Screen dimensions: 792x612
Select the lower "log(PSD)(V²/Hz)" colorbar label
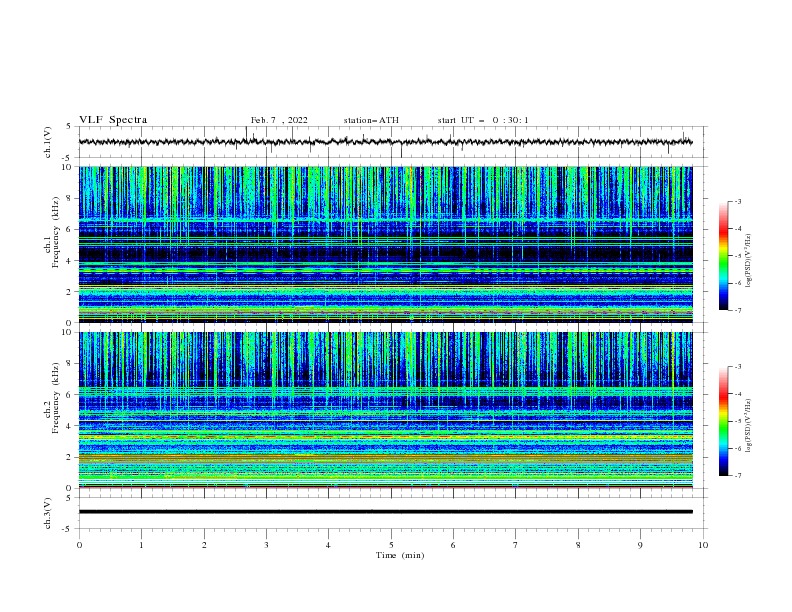(749, 427)
